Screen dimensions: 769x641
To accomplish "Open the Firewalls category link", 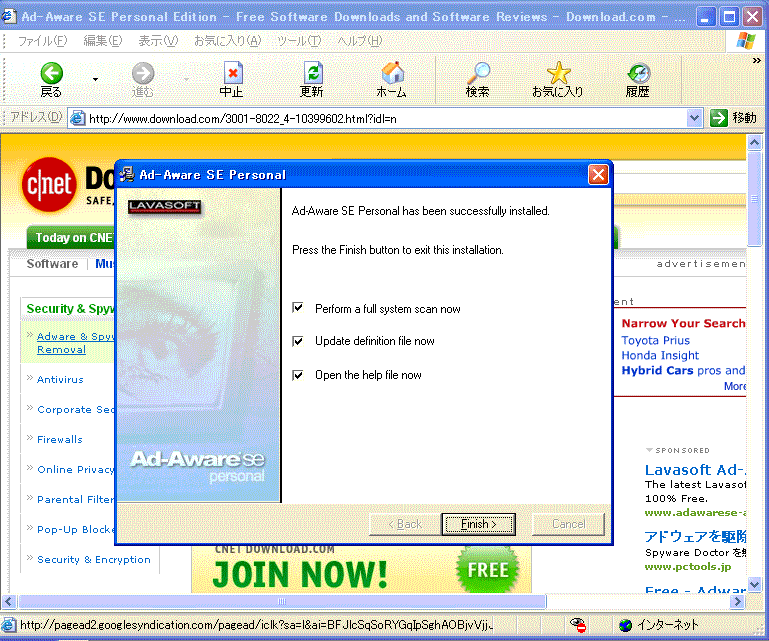I will (x=60, y=439).
